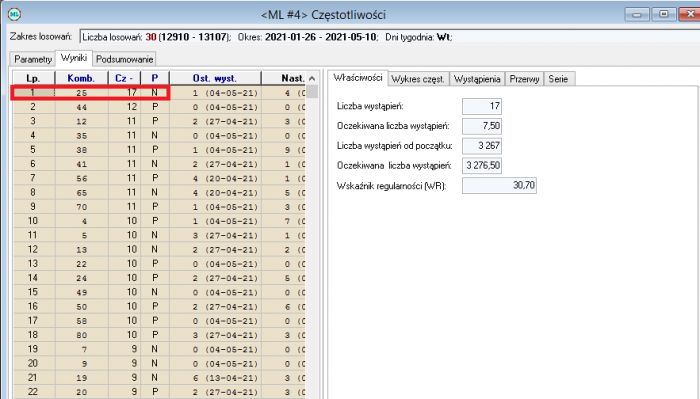The image size is (700, 399).
Task: Click the 3 276,50 expected occurrences field
Action: [x=482, y=166]
